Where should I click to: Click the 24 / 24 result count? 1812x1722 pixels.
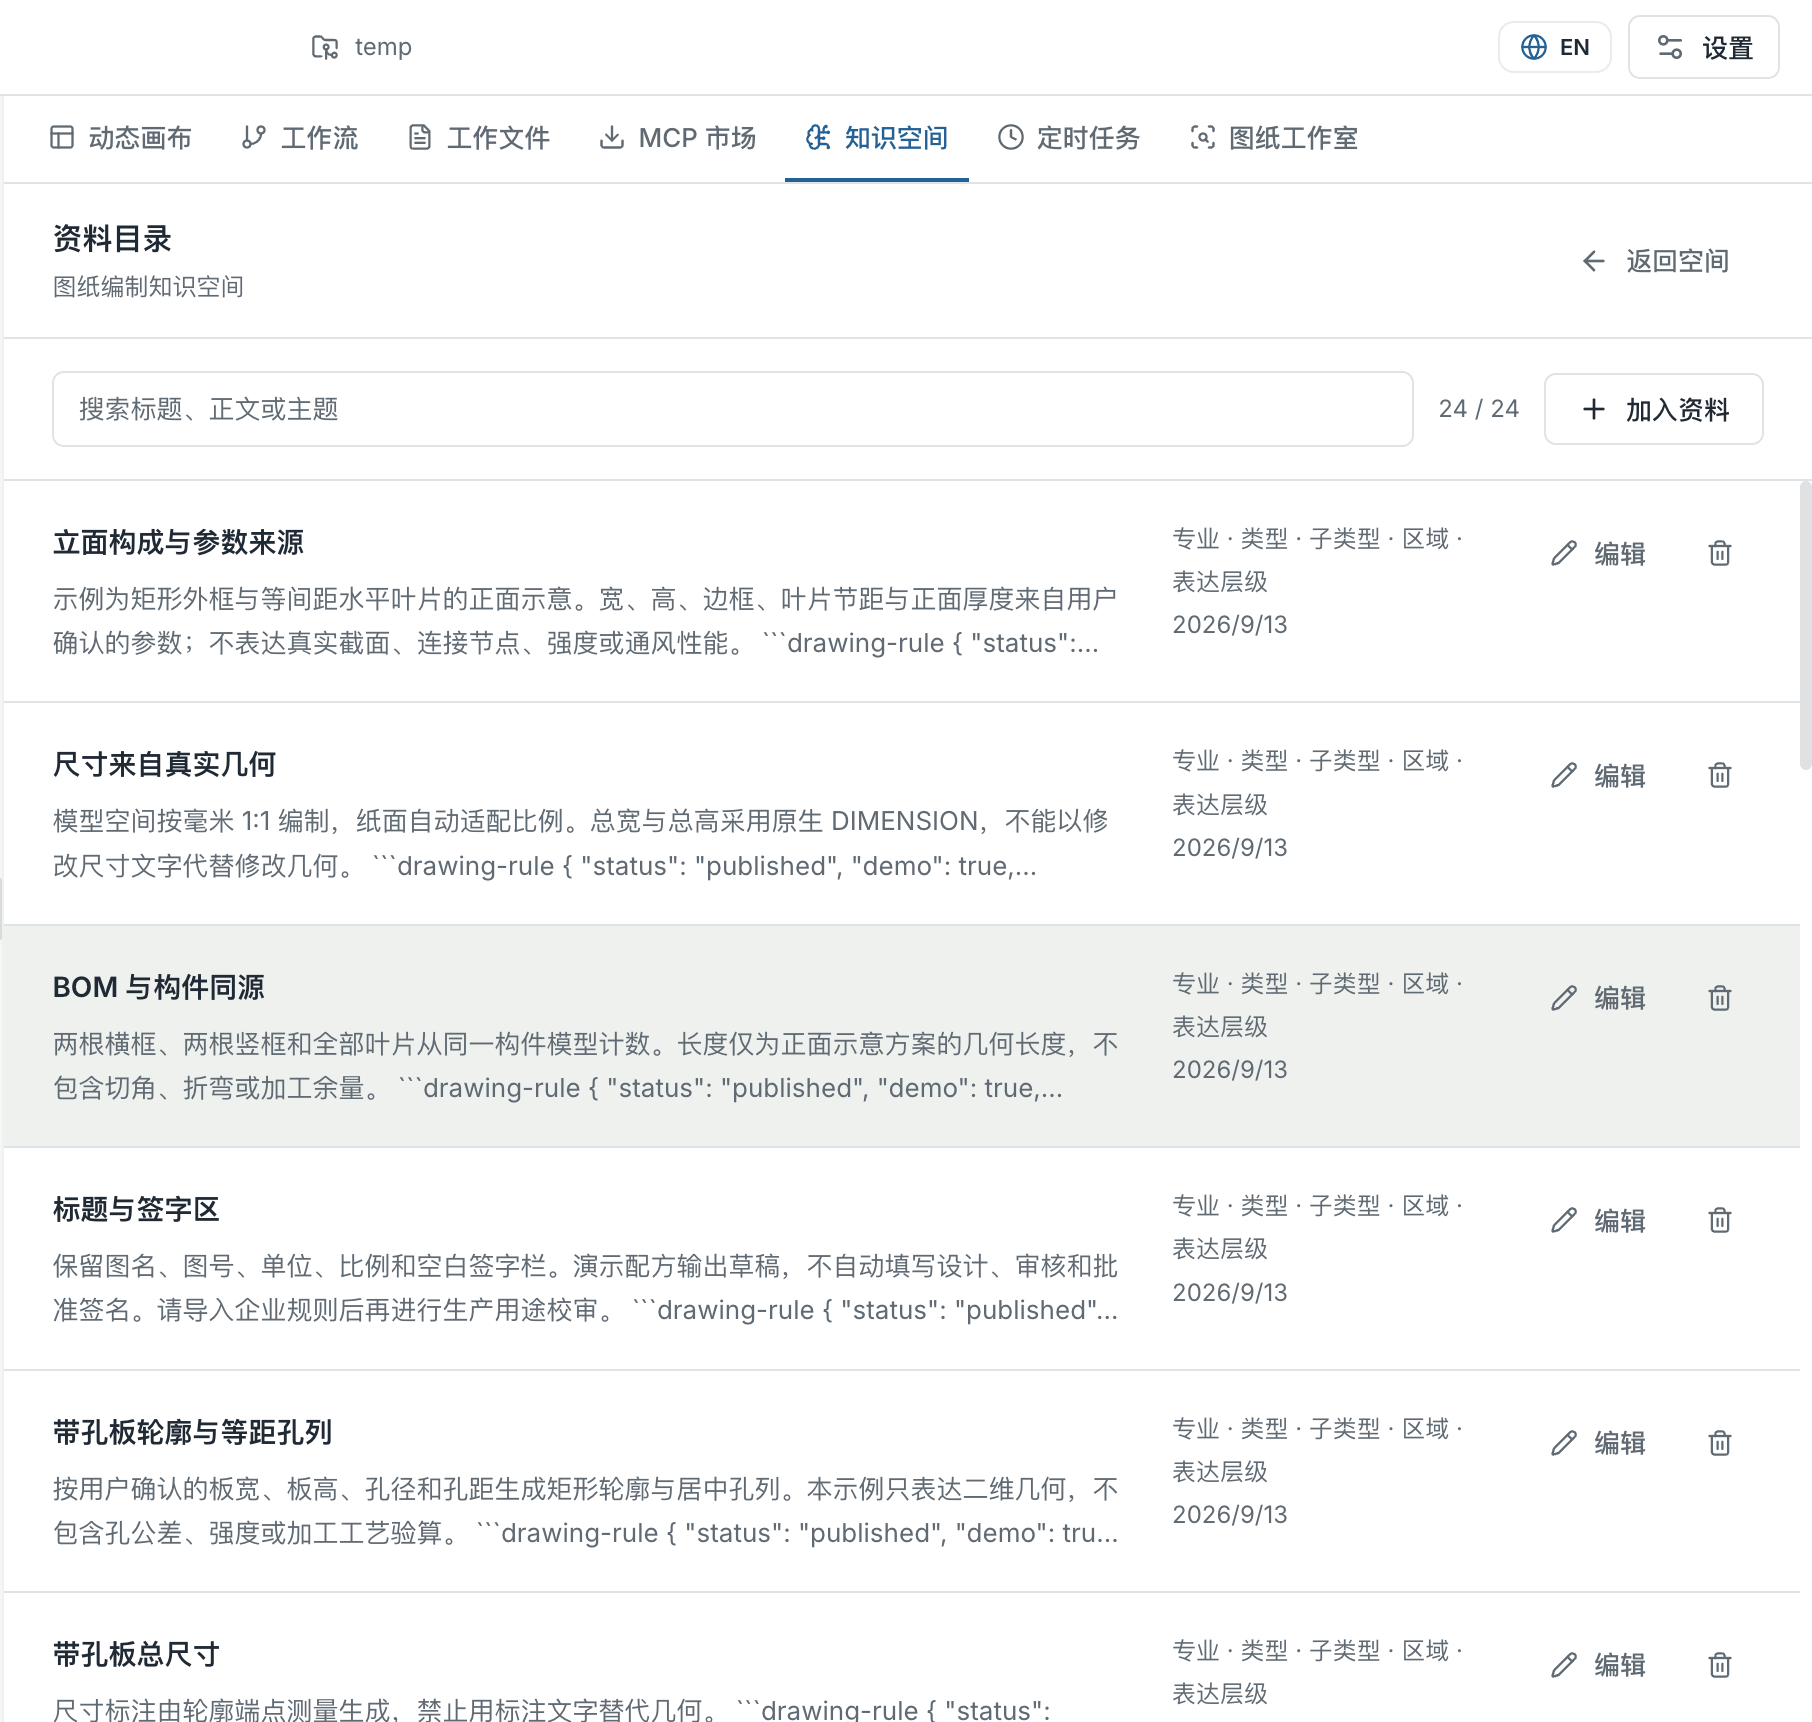point(1478,409)
